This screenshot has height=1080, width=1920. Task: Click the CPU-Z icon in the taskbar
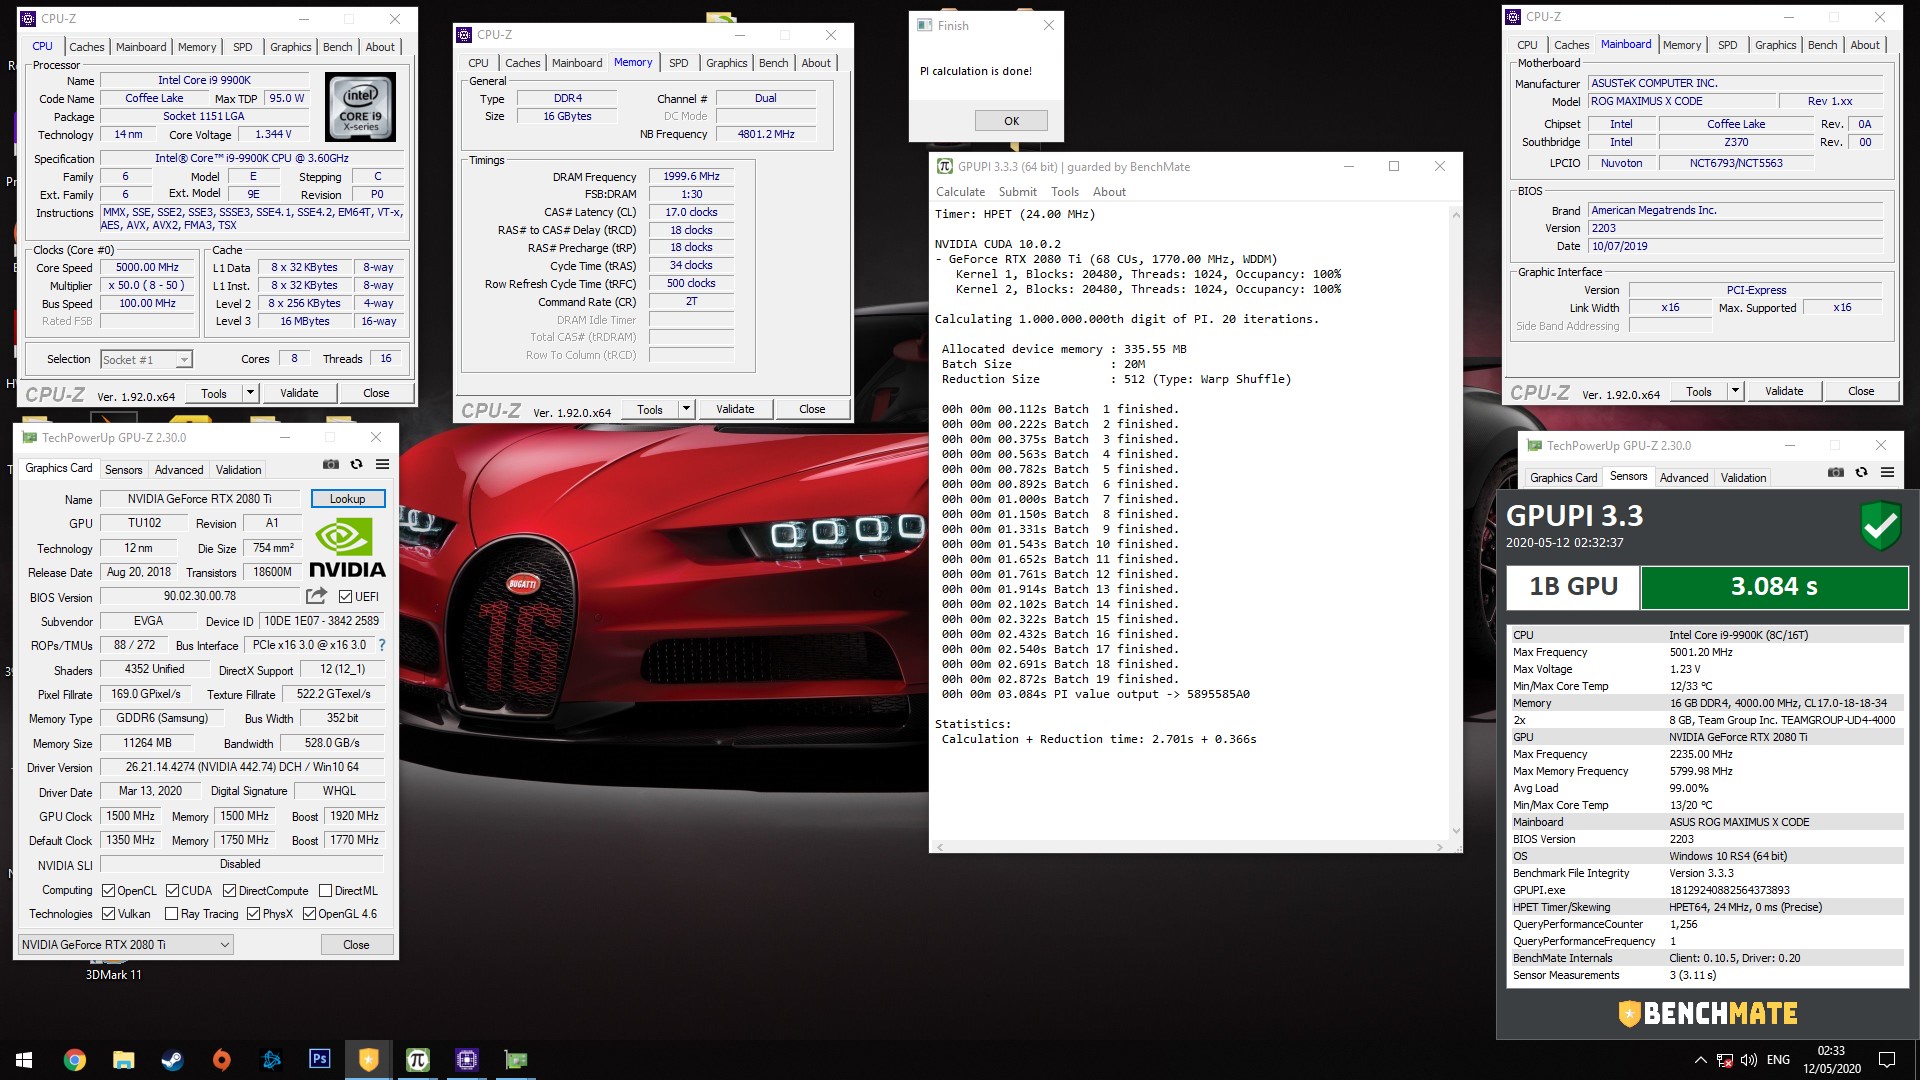466,1059
